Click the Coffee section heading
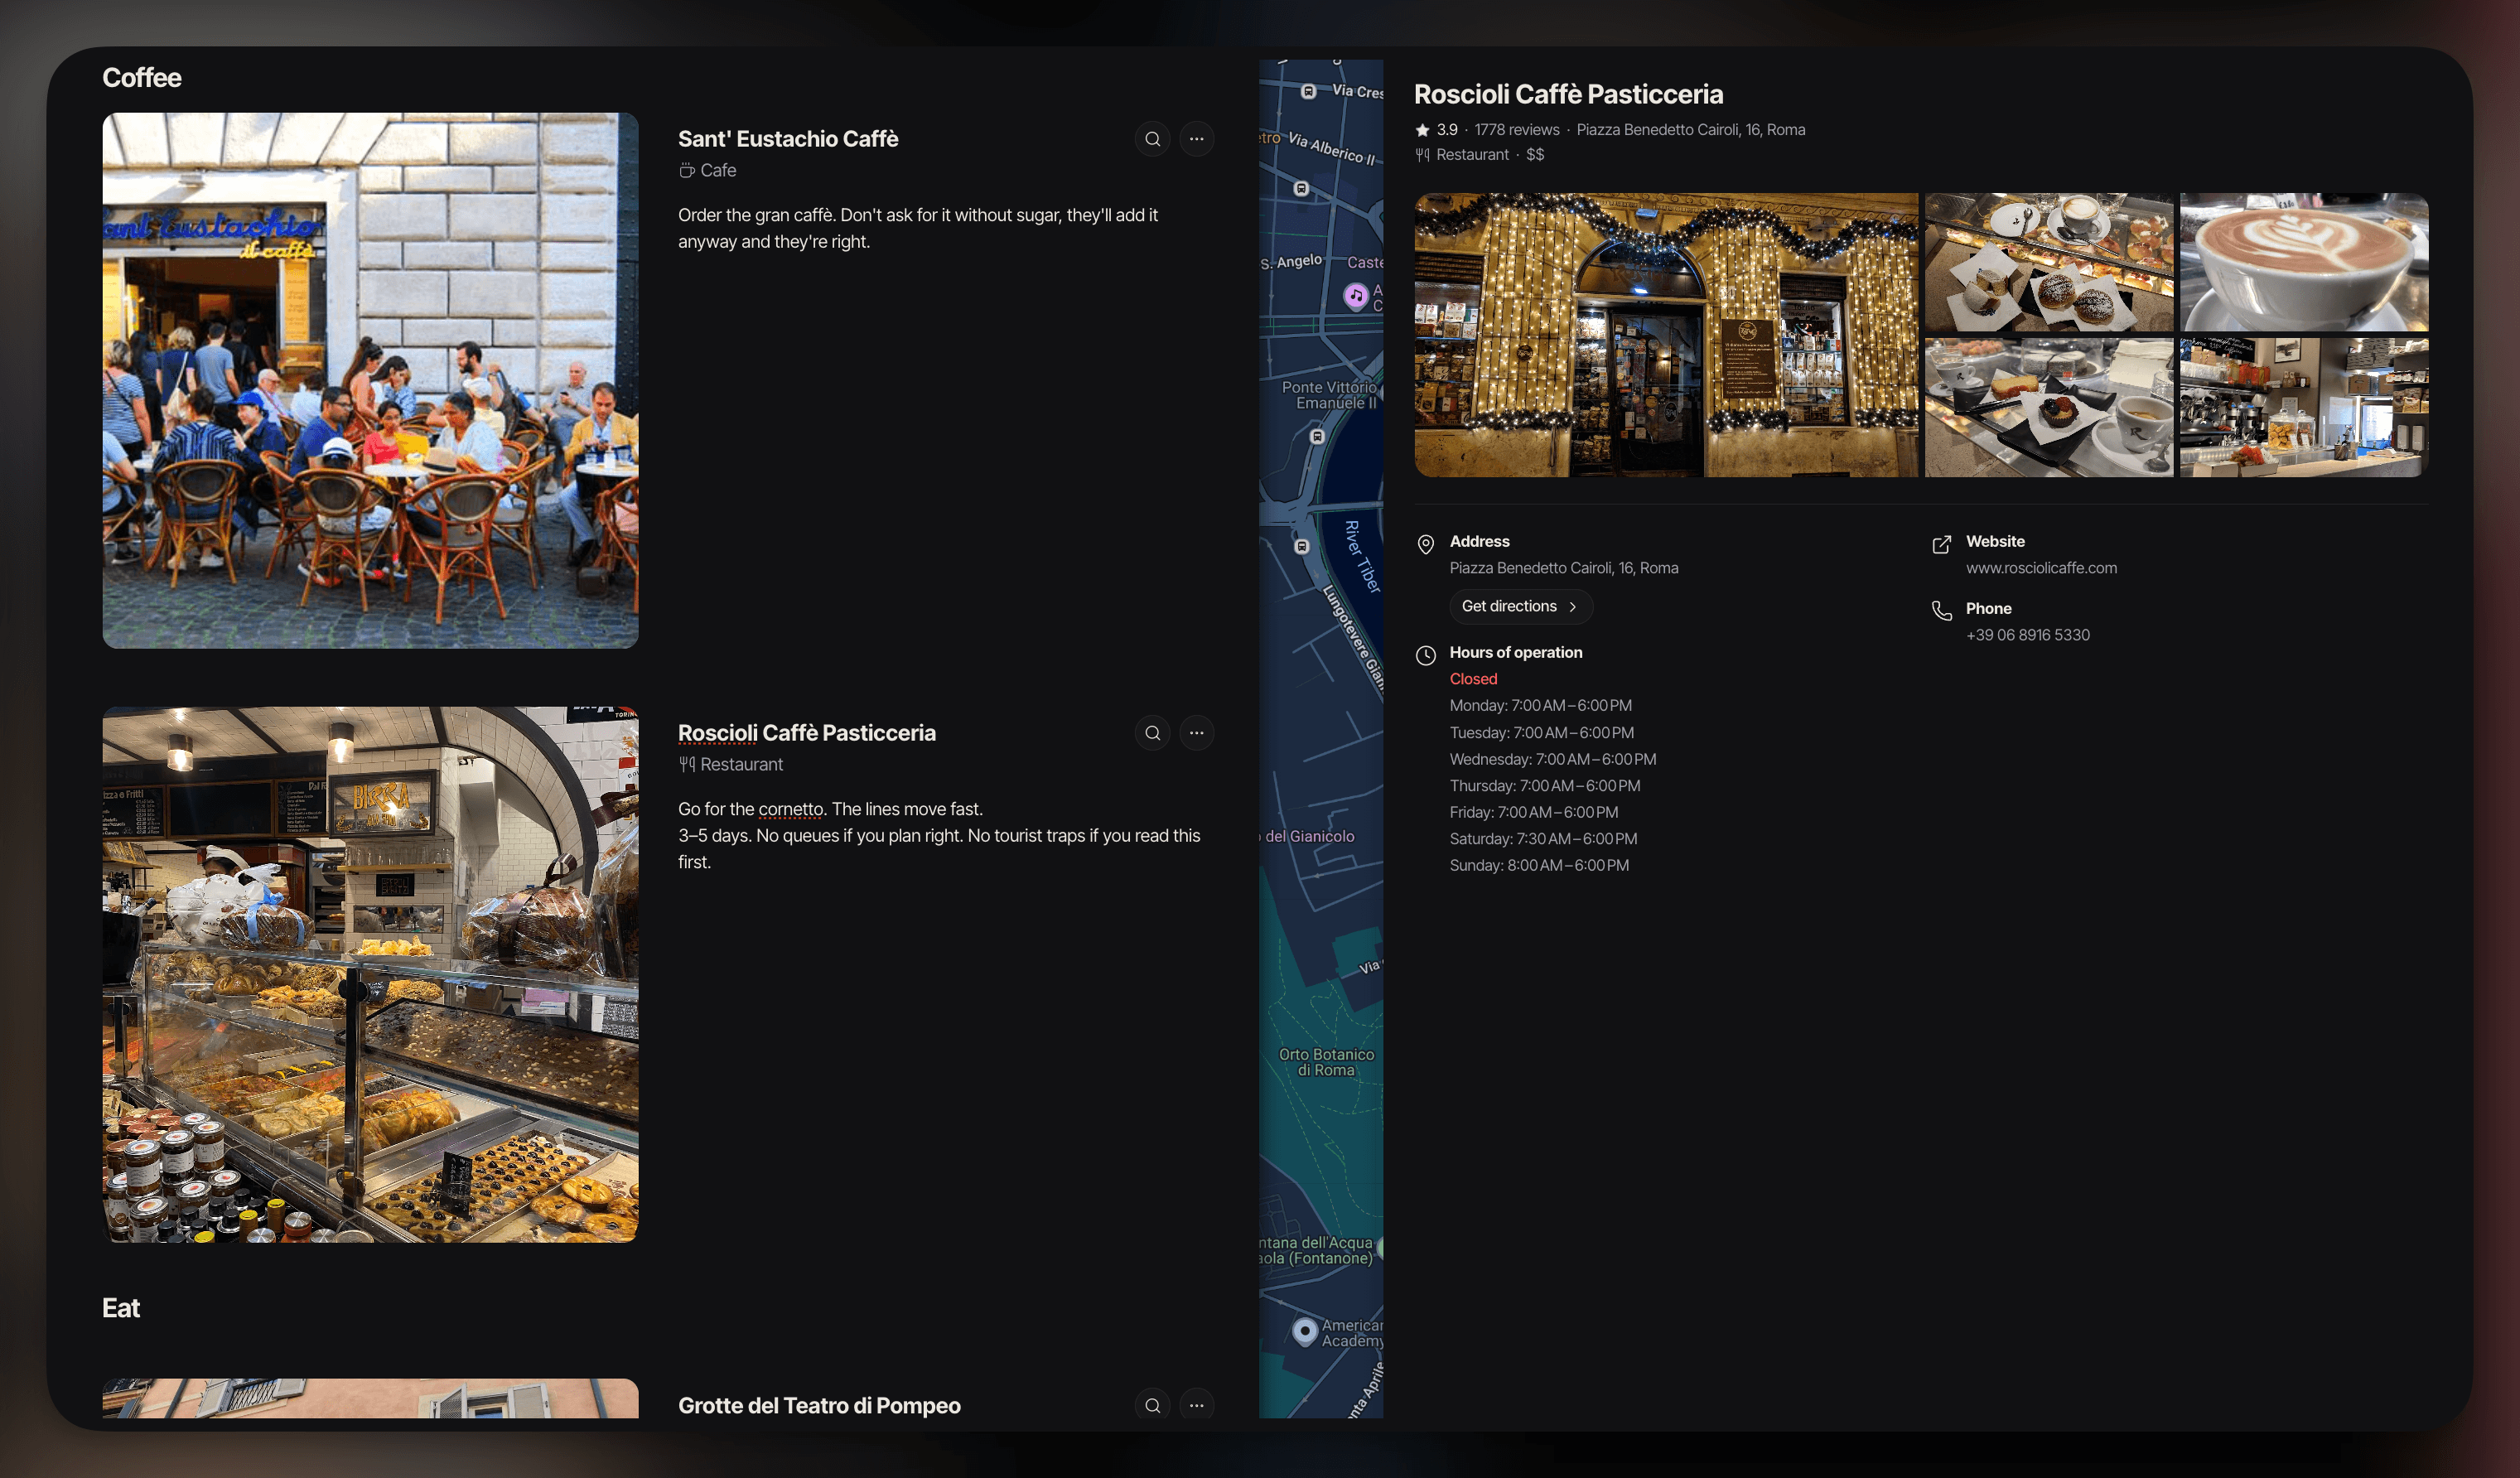Screen dimensions: 2520x1478 coord(142,78)
